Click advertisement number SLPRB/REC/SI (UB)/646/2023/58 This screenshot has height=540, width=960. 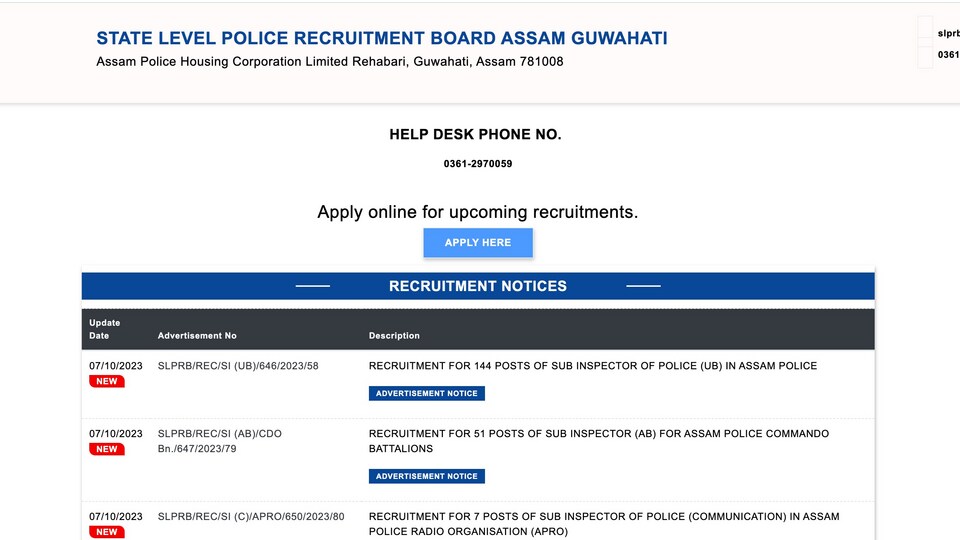[x=238, y=366]
